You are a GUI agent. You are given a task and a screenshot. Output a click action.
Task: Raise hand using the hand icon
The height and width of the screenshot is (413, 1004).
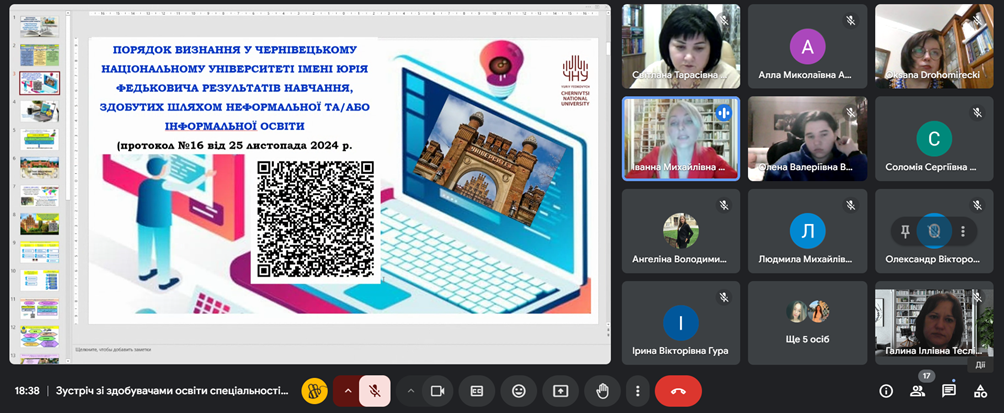coord(602,391)
